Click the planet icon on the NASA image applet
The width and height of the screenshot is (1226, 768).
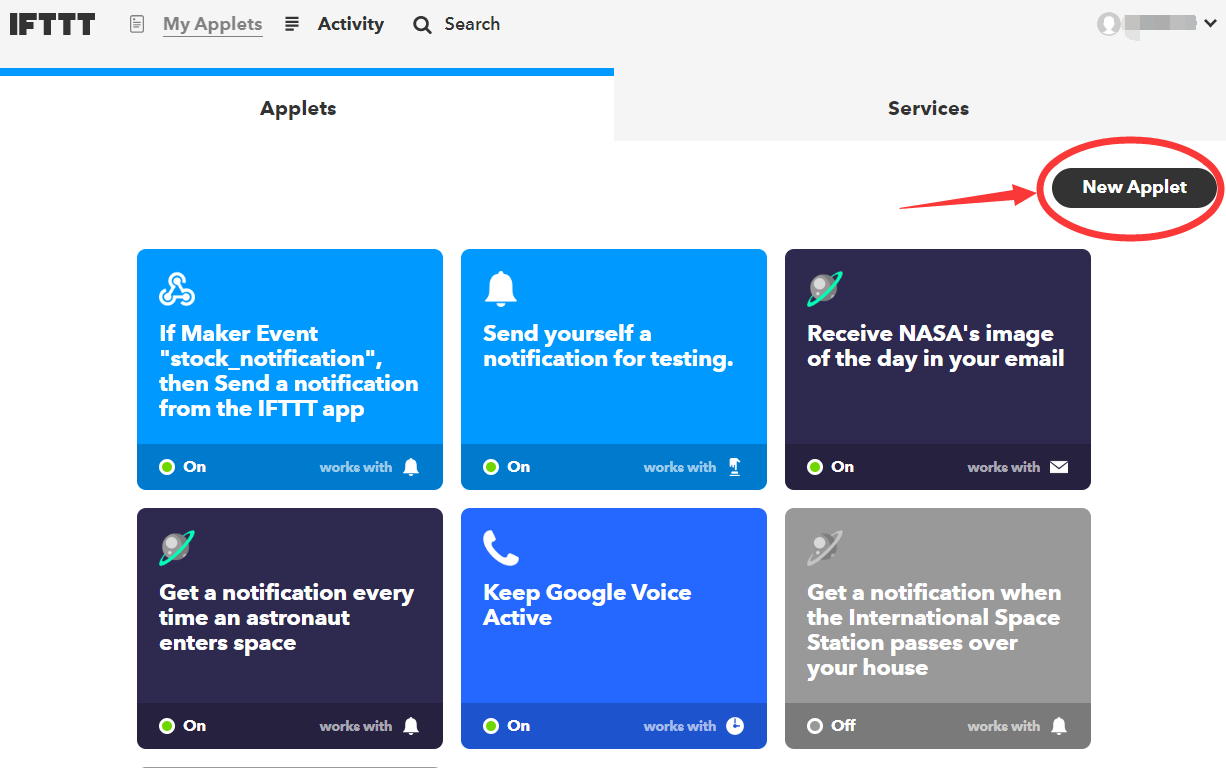(x=825, y=288)
